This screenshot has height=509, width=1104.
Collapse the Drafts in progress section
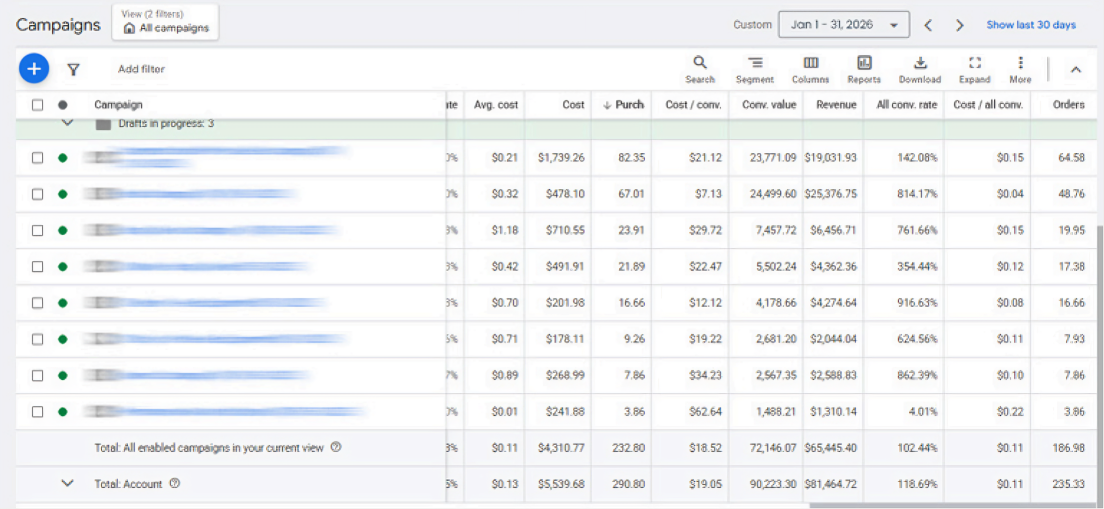tap(68, 123)
